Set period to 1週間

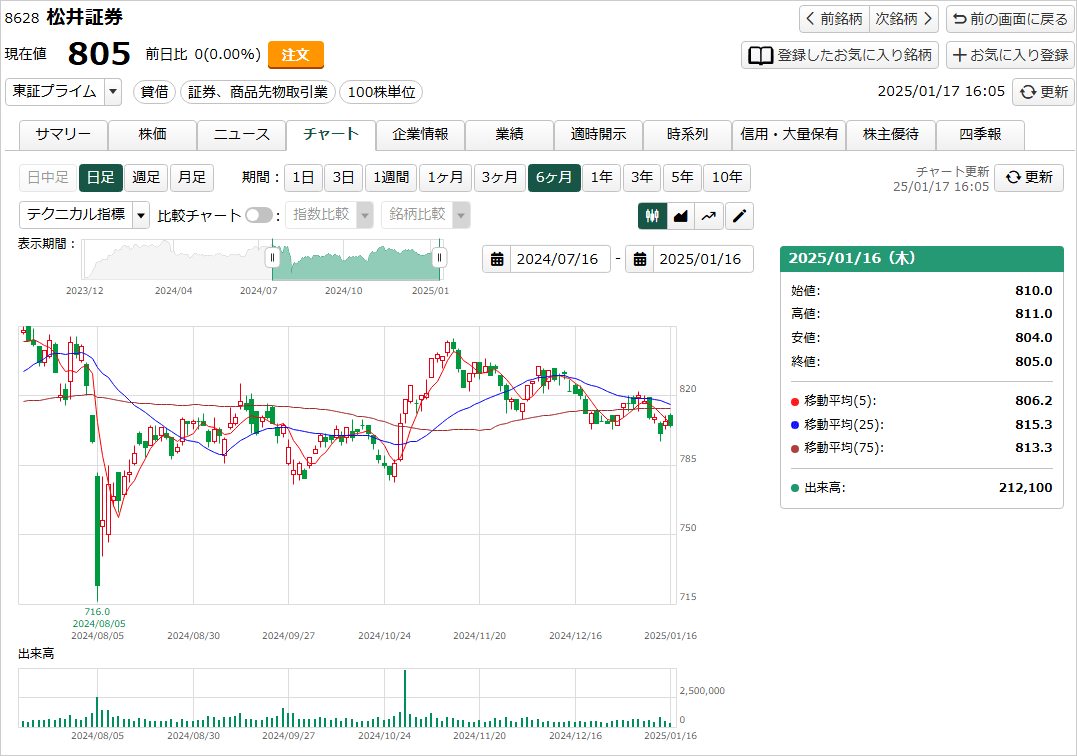click(x=391, y=178)
